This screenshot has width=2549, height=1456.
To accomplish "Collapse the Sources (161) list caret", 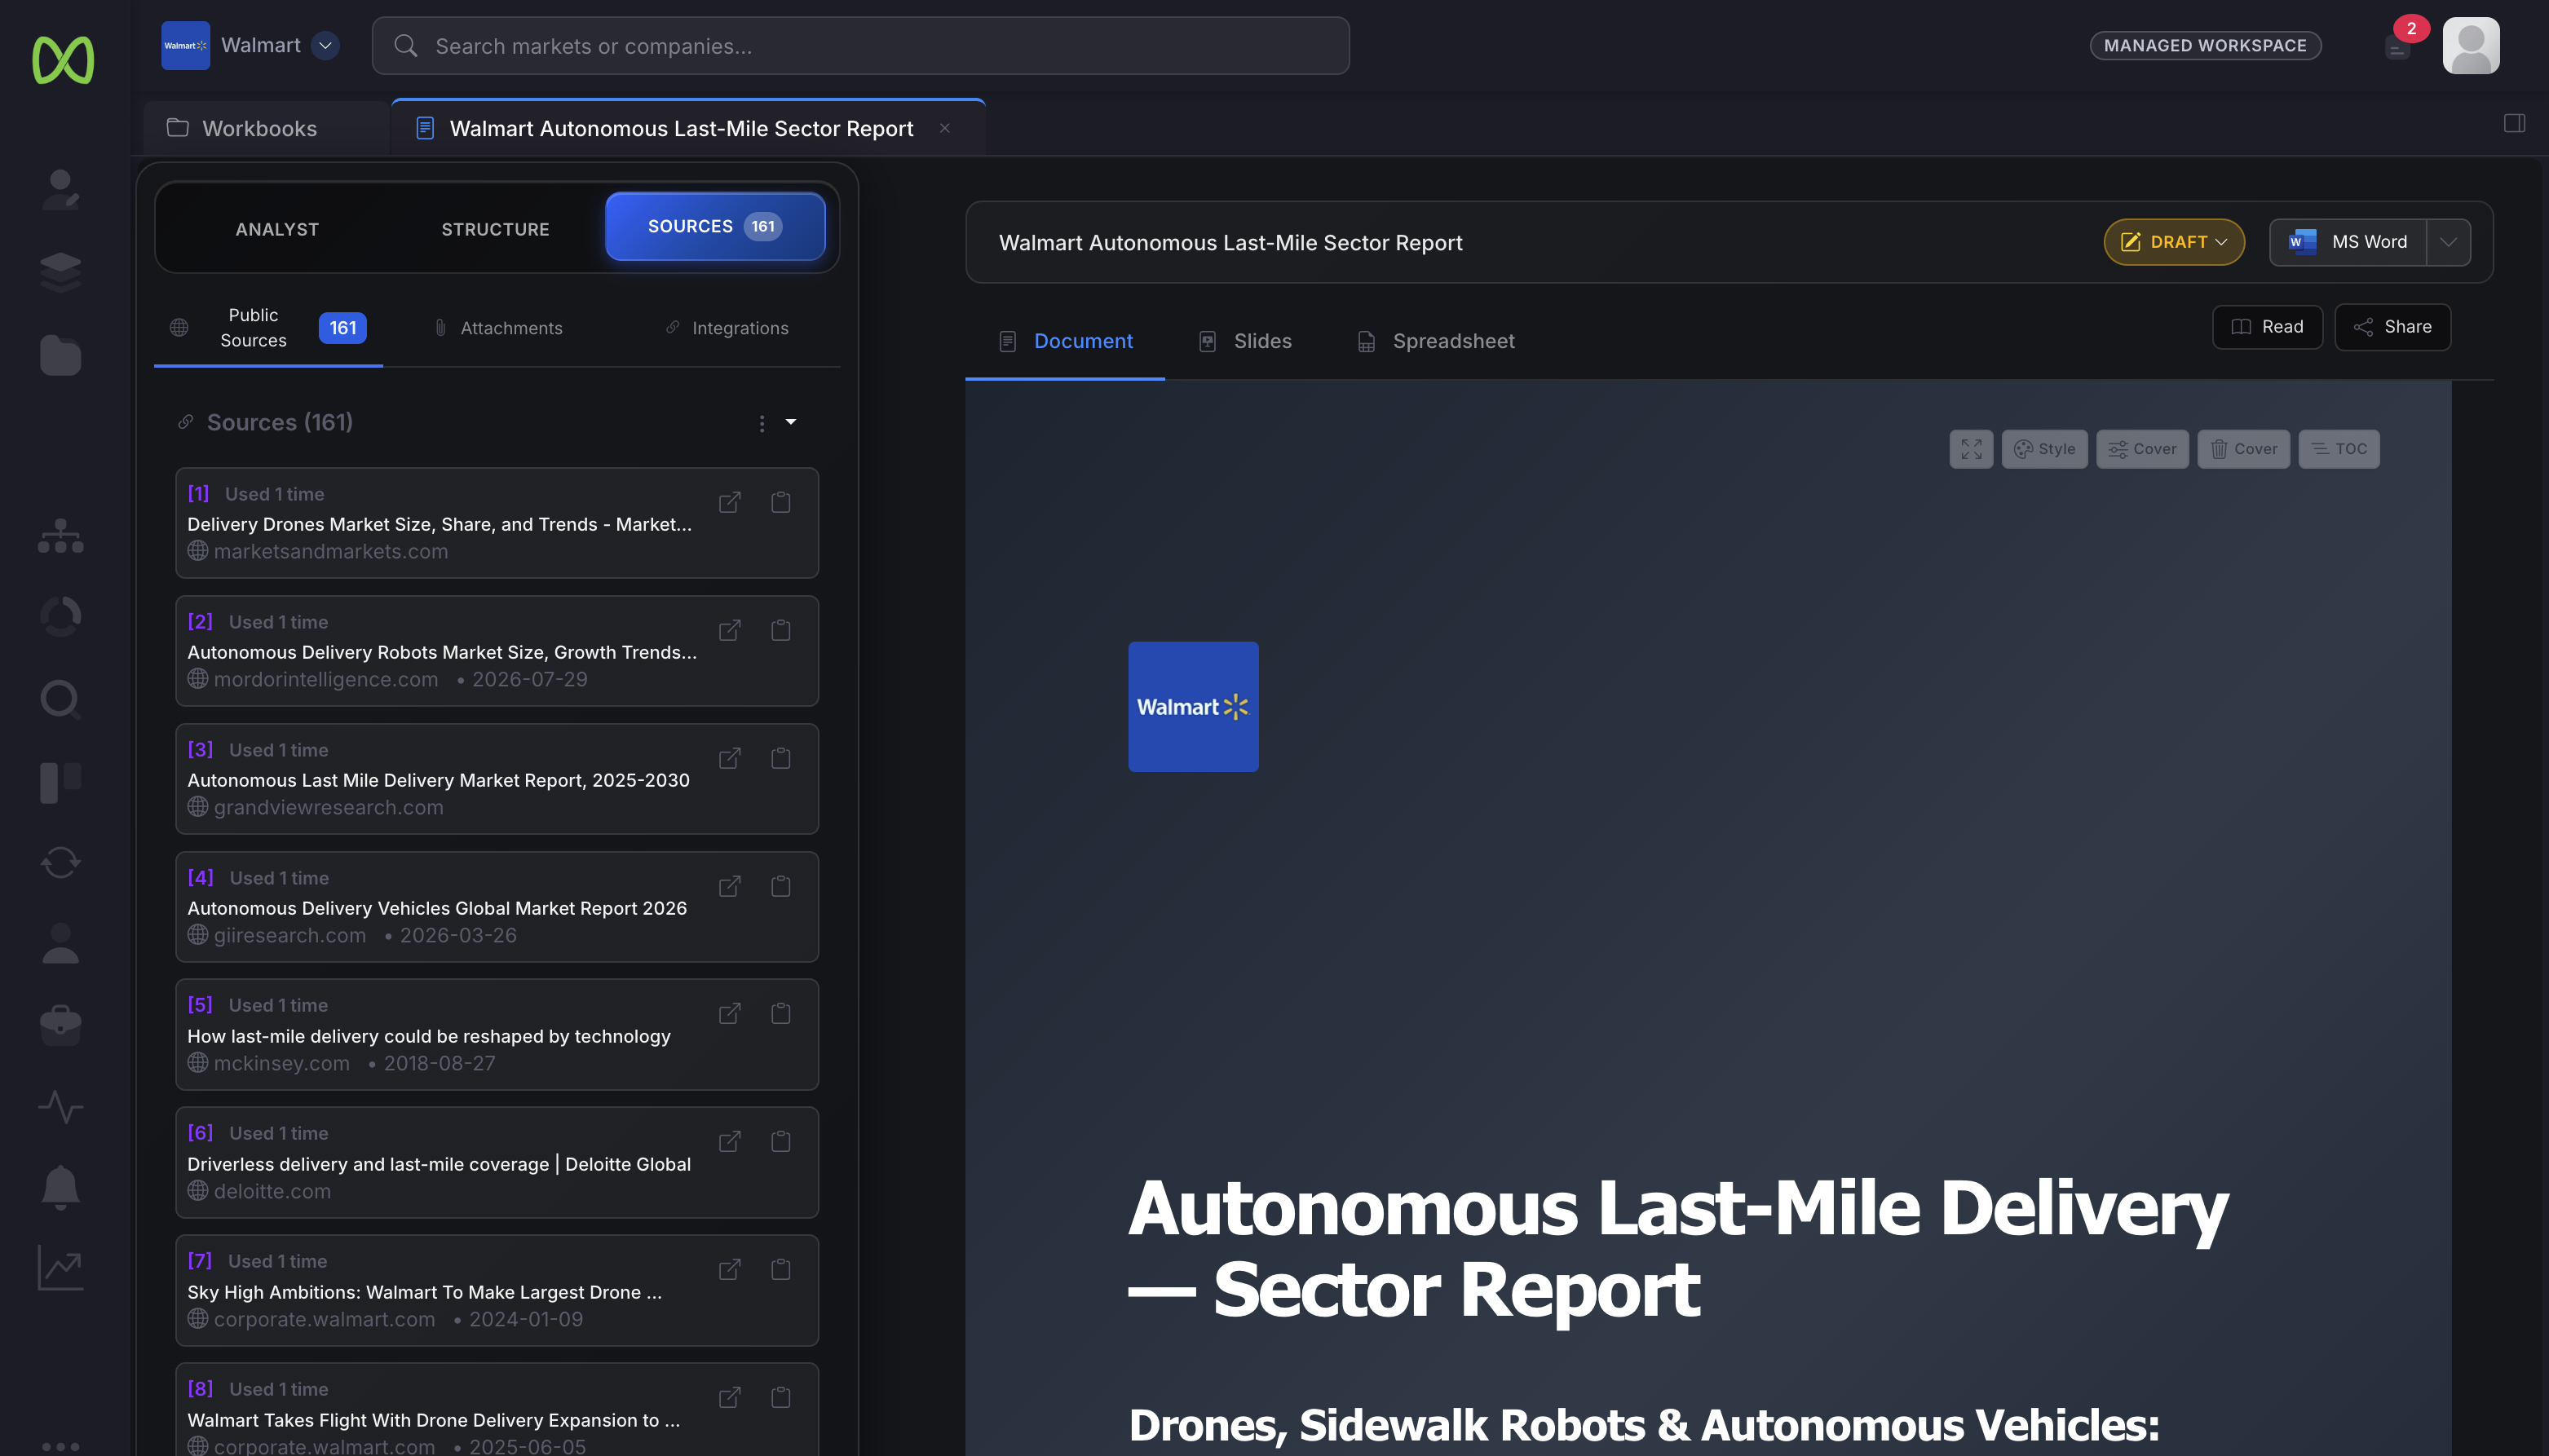I will 791,422.
